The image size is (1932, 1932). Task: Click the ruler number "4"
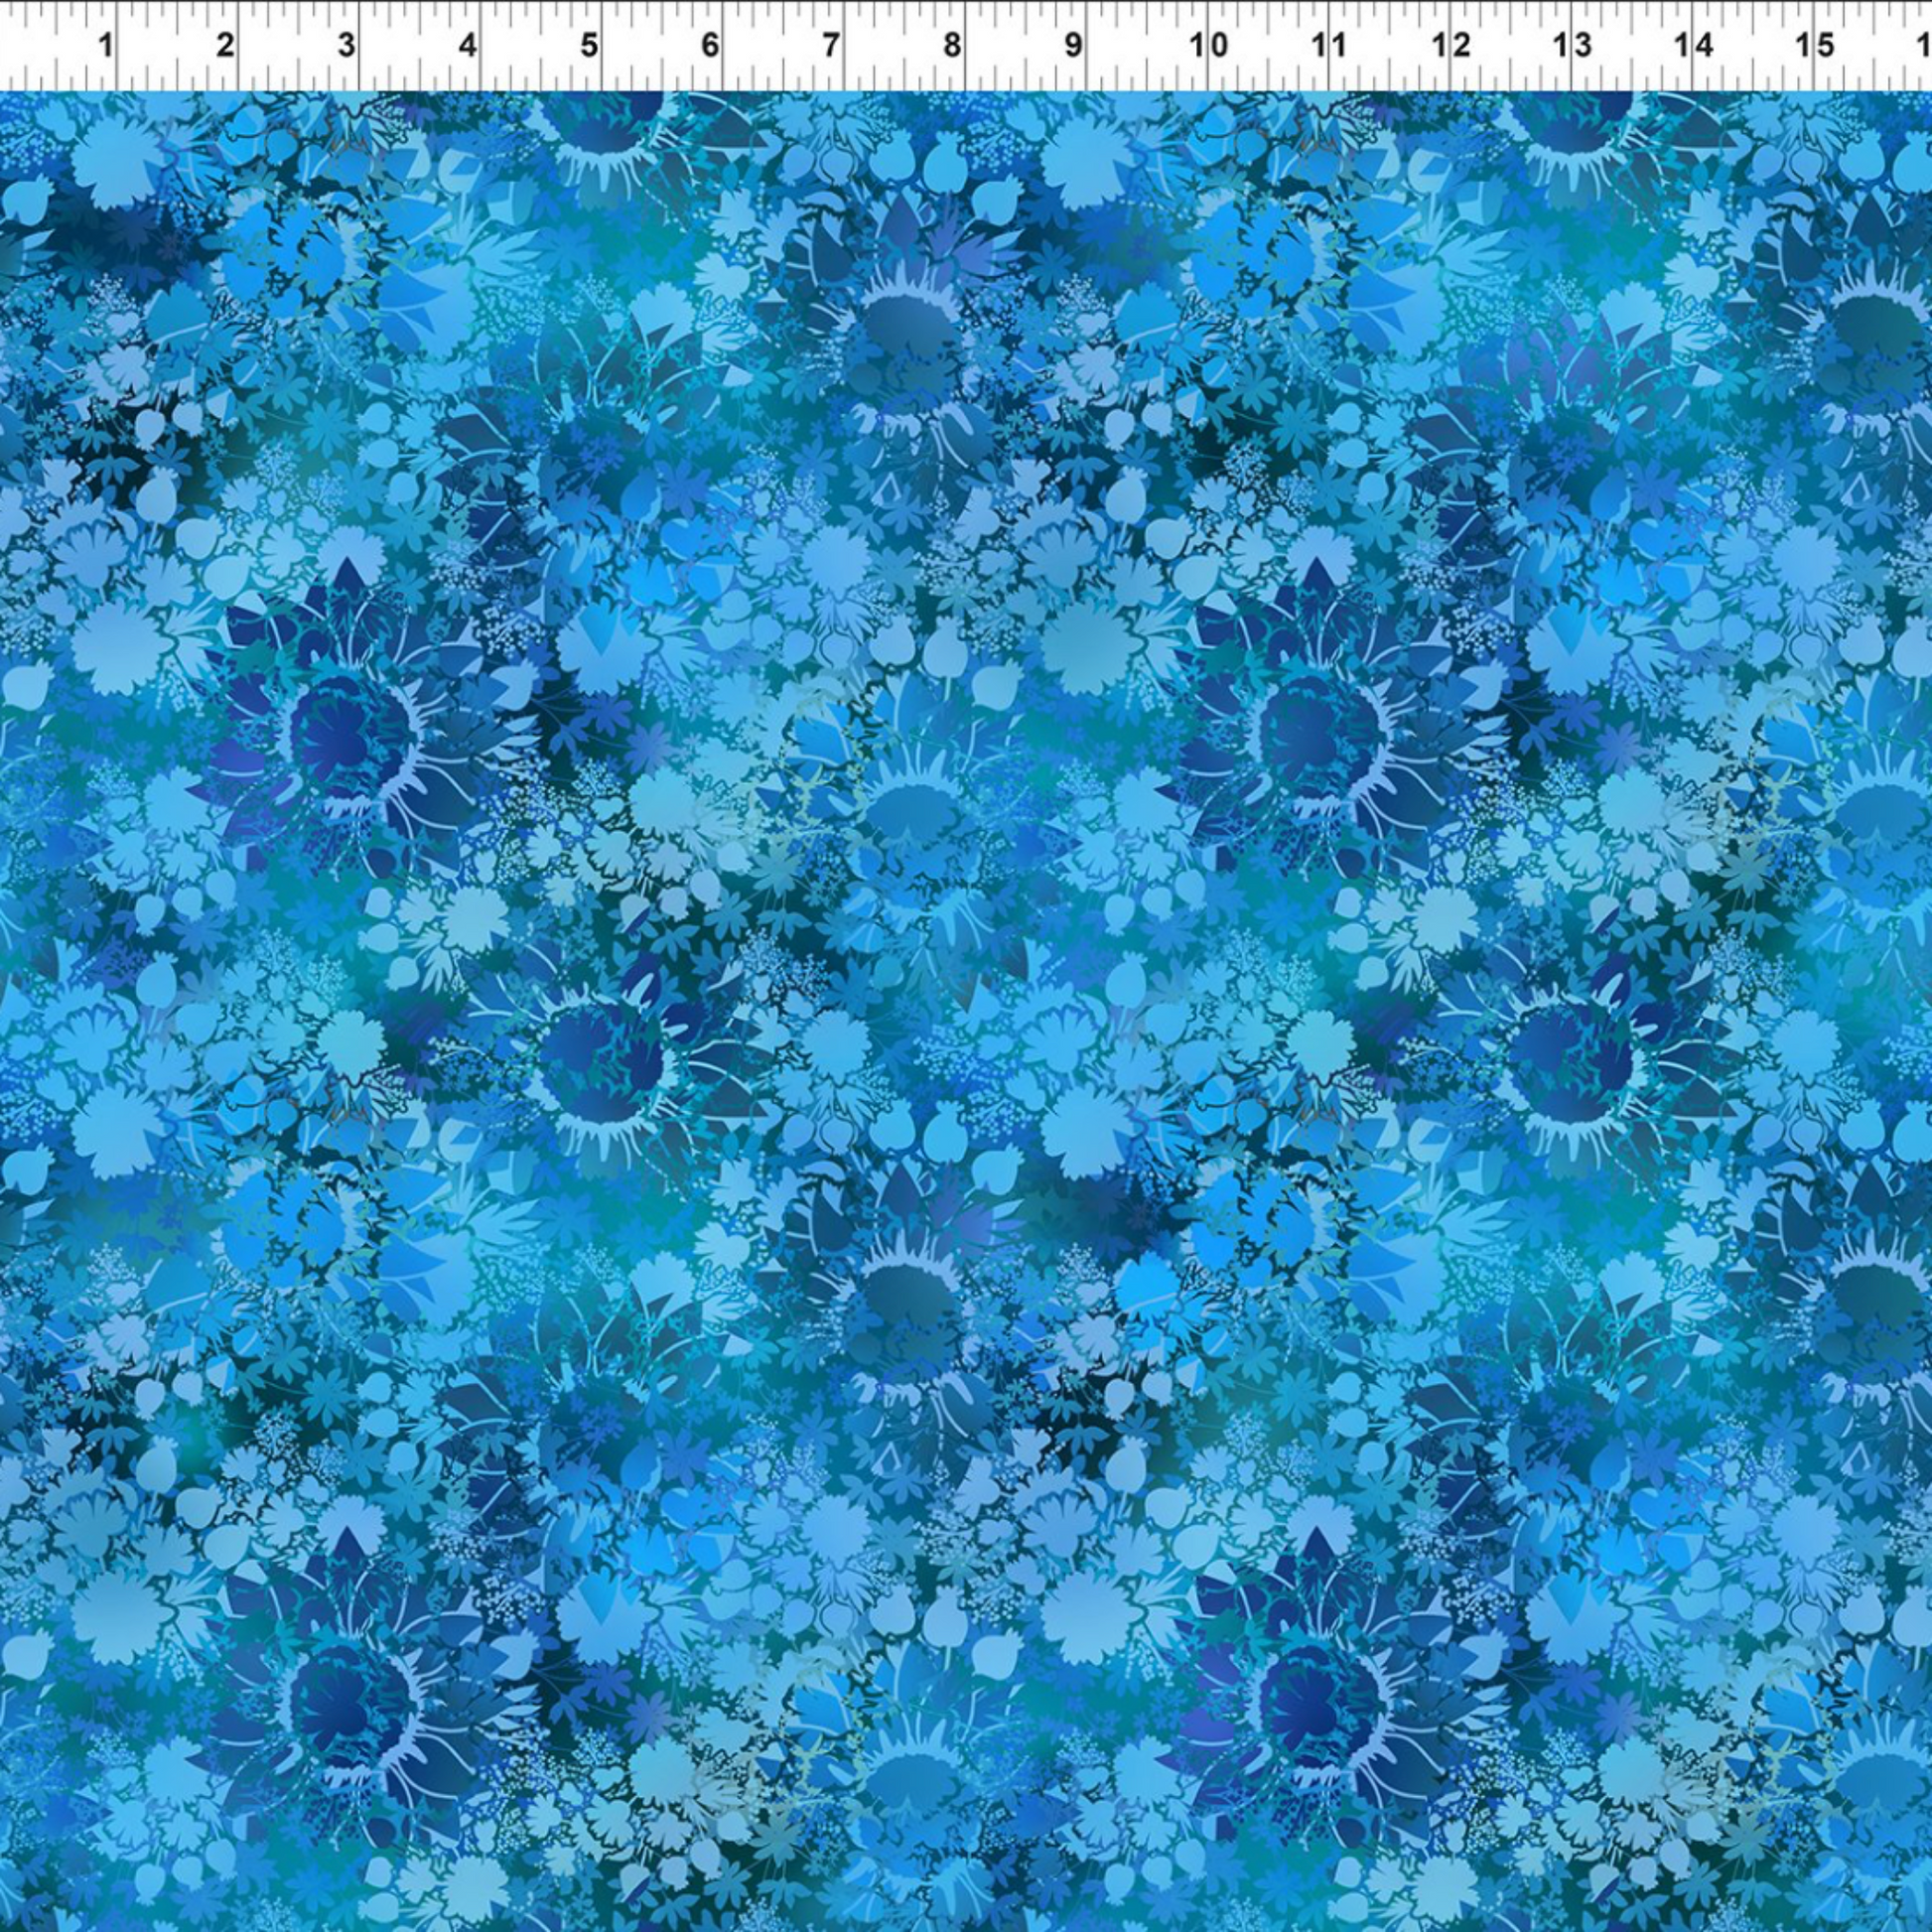(468, 45)
